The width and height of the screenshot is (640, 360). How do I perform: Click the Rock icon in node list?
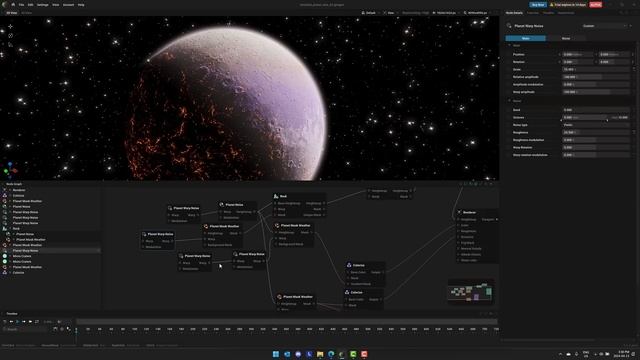(x=5, y=229)
